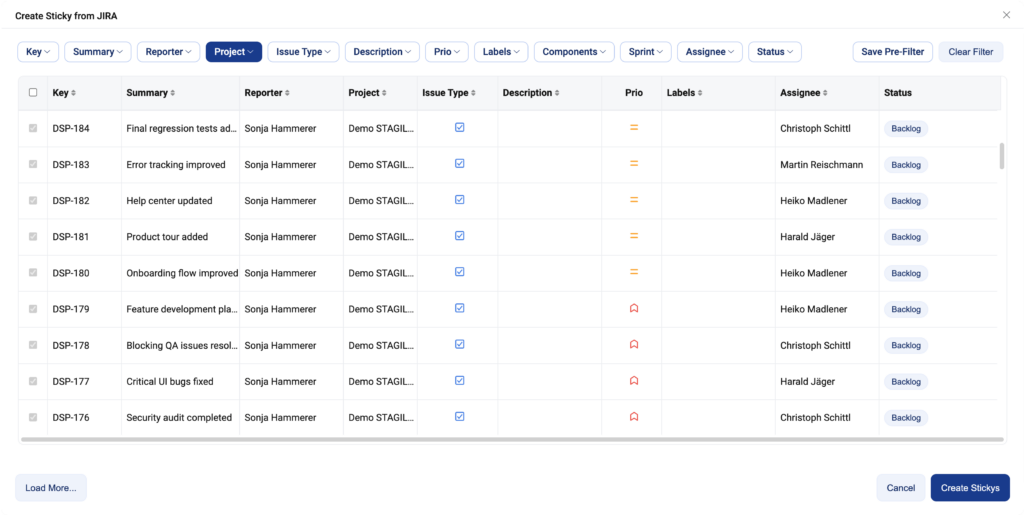This screenshot has width=1024, height=515.
Task: Click the medium priority icon for DSP-181
Action: click(633, 236)
